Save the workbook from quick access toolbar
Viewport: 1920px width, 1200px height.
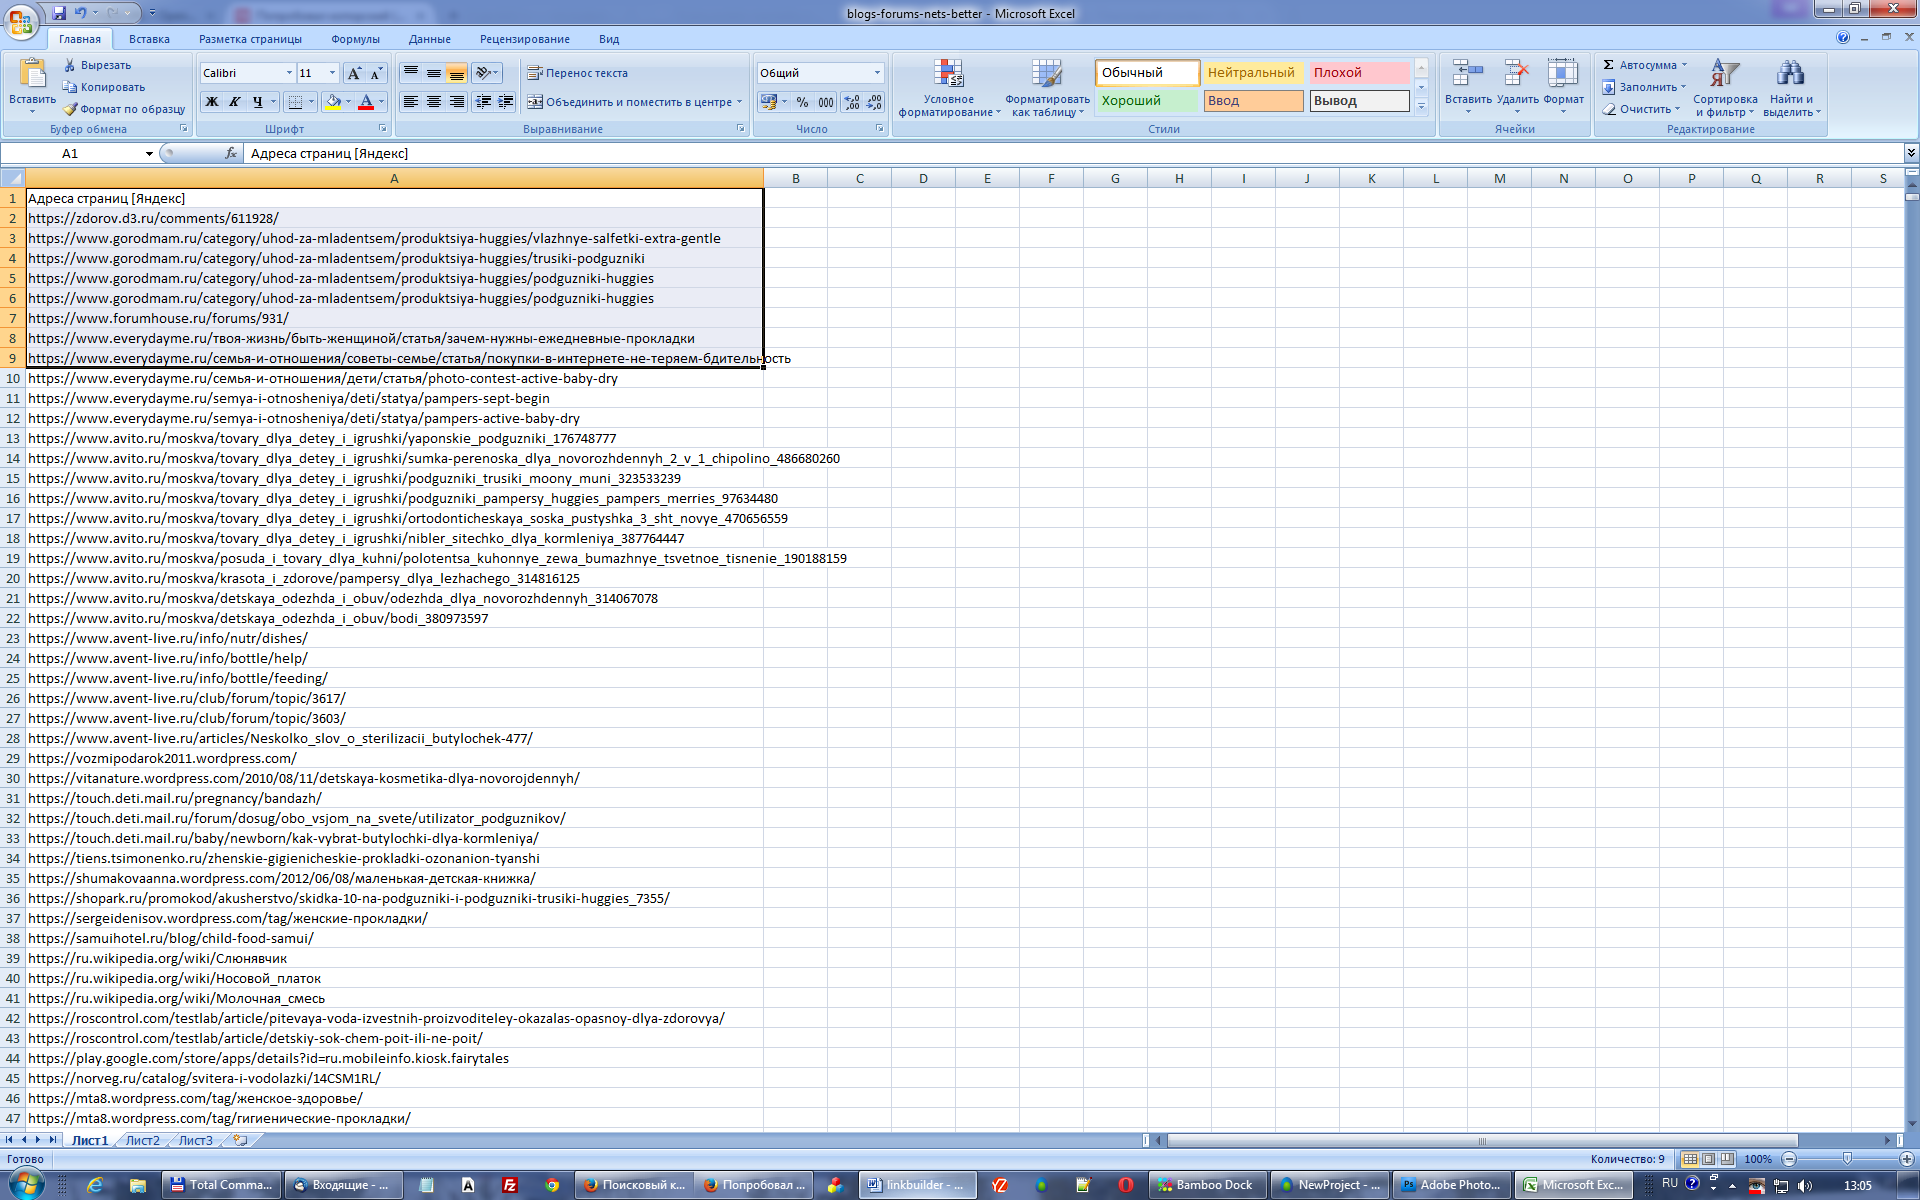coord(59,13)
